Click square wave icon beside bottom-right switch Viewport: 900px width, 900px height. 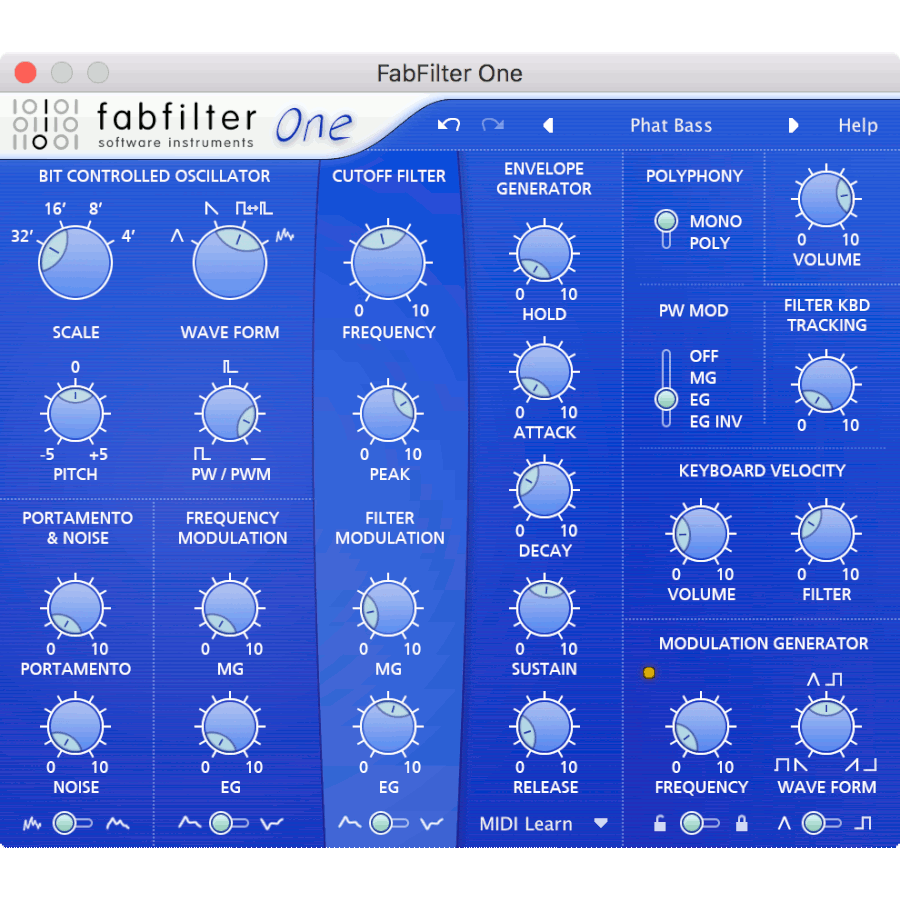pos(863,824)
